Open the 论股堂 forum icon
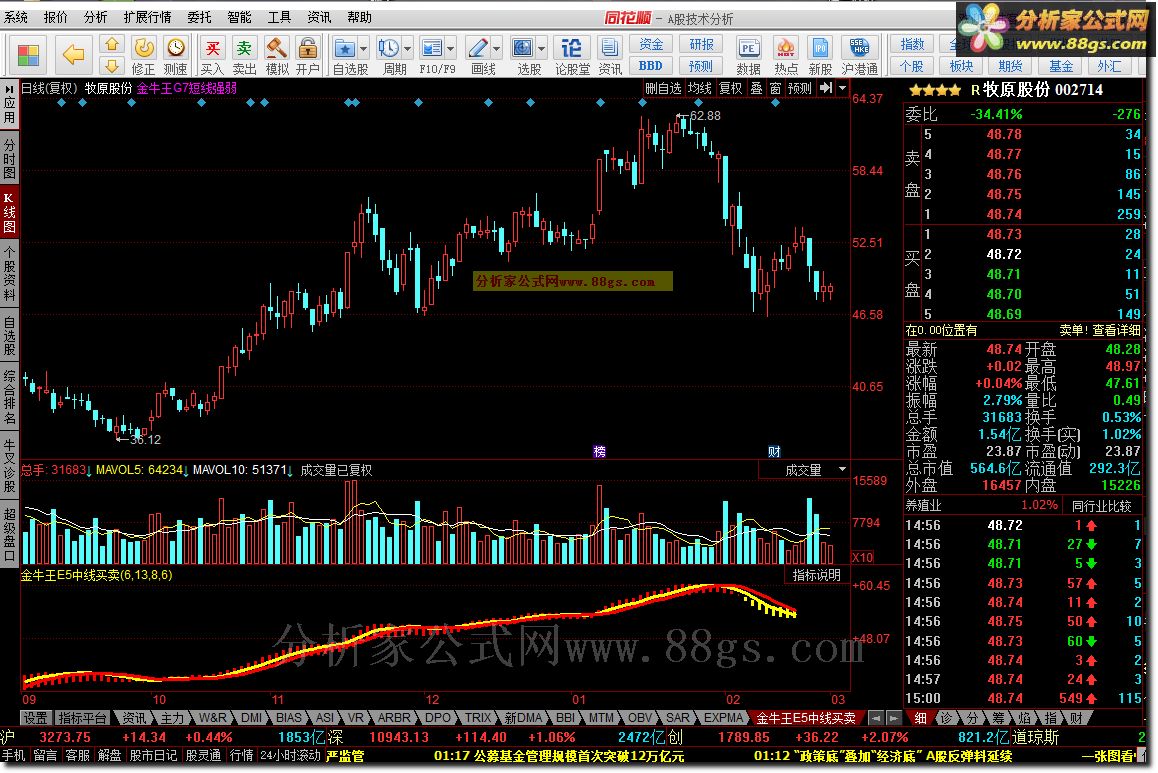 pyautogui.click(x=572, y=49)
